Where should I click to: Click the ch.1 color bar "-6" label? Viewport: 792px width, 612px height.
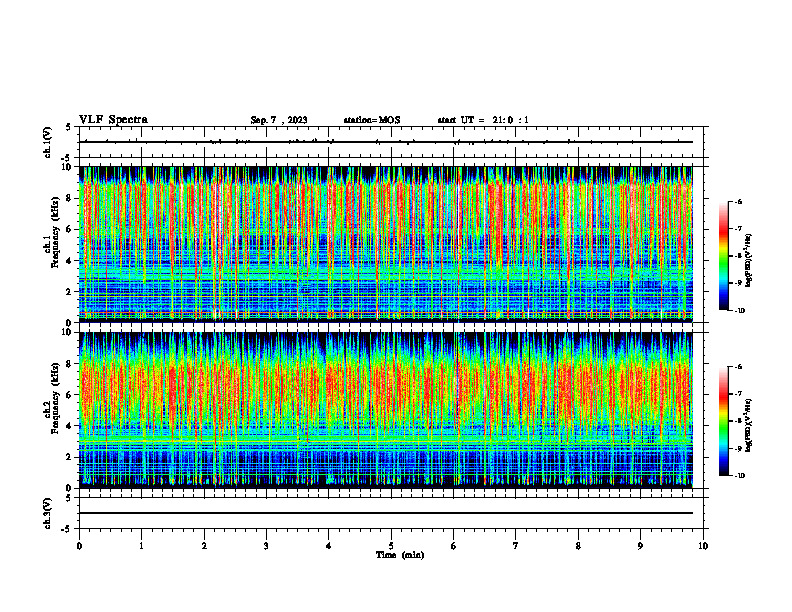point(738,201)
